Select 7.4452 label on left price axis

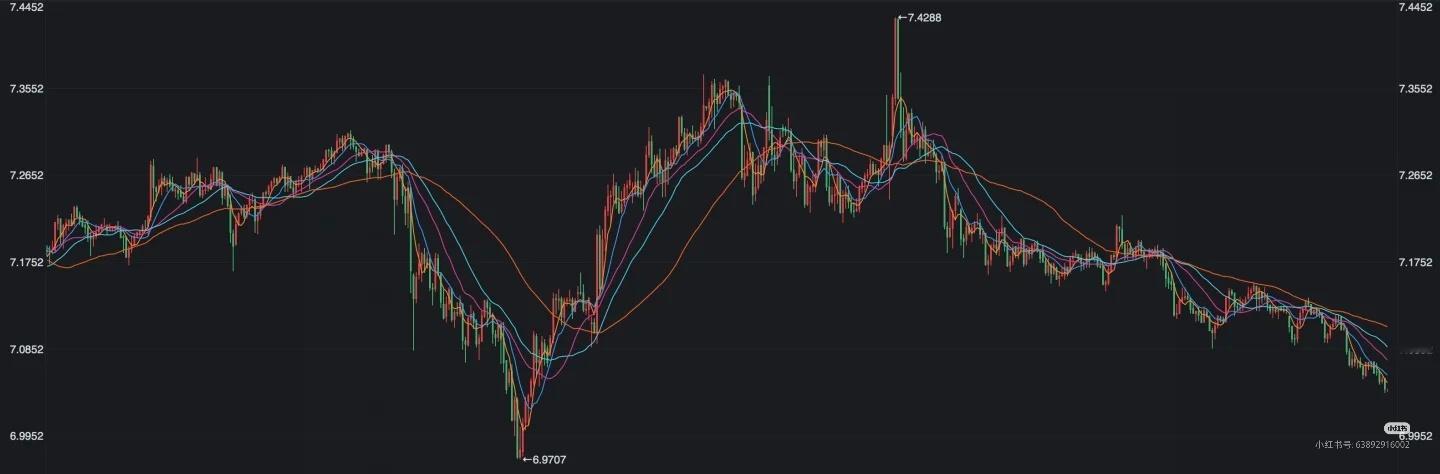pyautogui.click(x=26, y=7)
